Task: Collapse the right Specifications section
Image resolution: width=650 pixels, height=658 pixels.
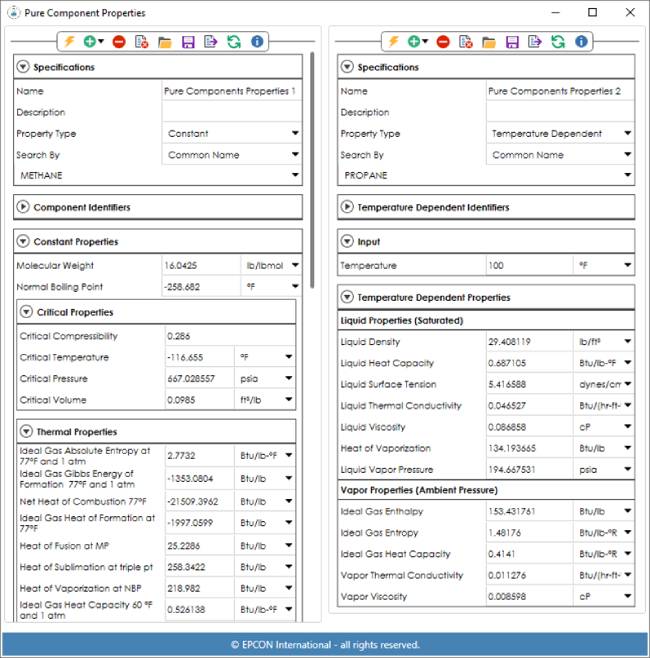Action: (347, 67)
